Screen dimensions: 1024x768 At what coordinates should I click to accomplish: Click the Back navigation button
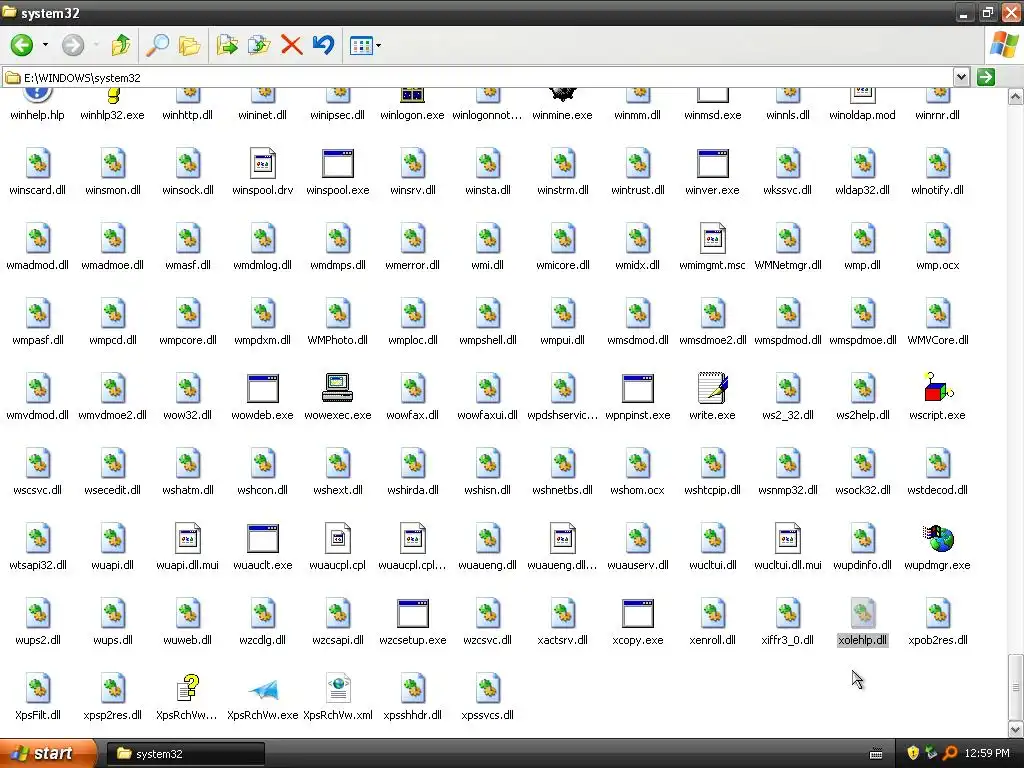(x=22, y=45)
